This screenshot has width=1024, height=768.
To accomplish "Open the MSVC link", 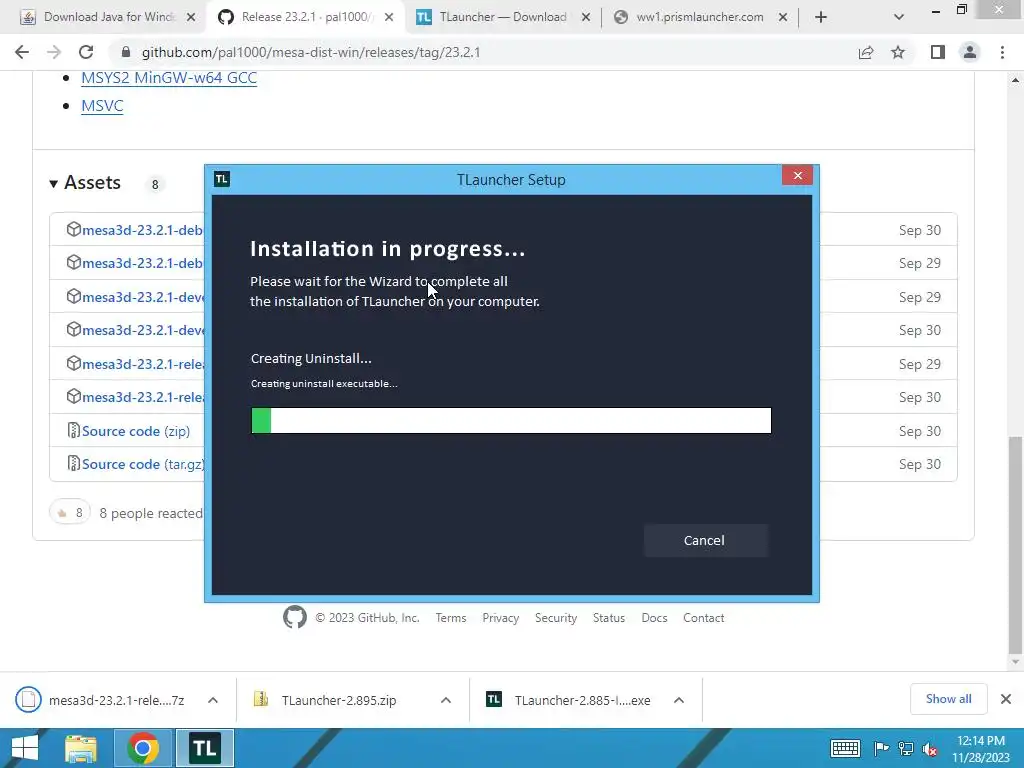I will (x=102, y=106).
